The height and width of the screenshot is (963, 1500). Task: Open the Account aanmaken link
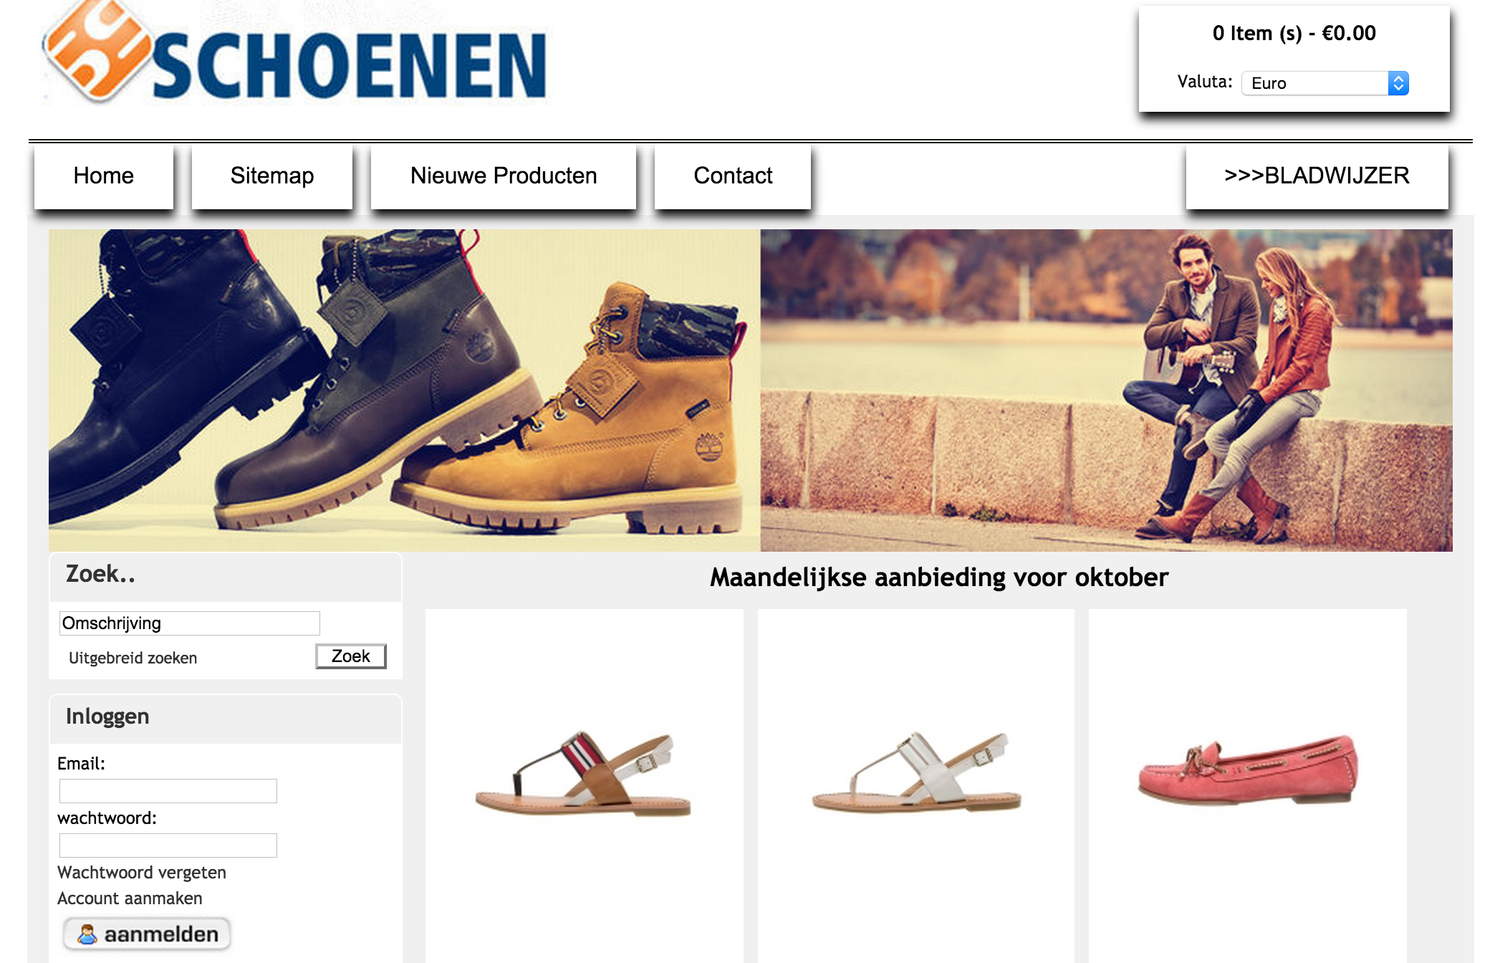130,898
